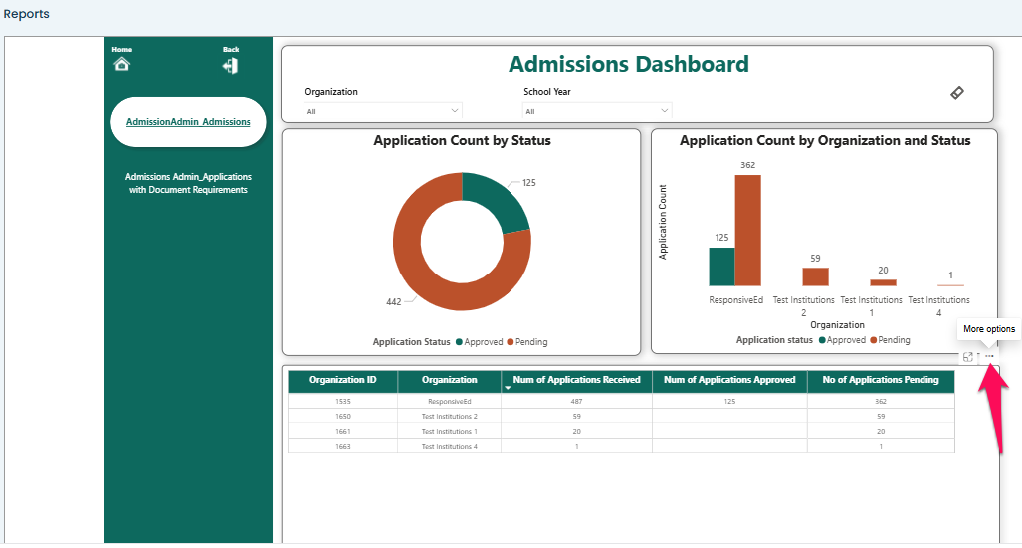The height and width of the screenshot is (548, 1022).
Task: Click the Test Institutions 2 bar
Action: (x=815, y=276)
